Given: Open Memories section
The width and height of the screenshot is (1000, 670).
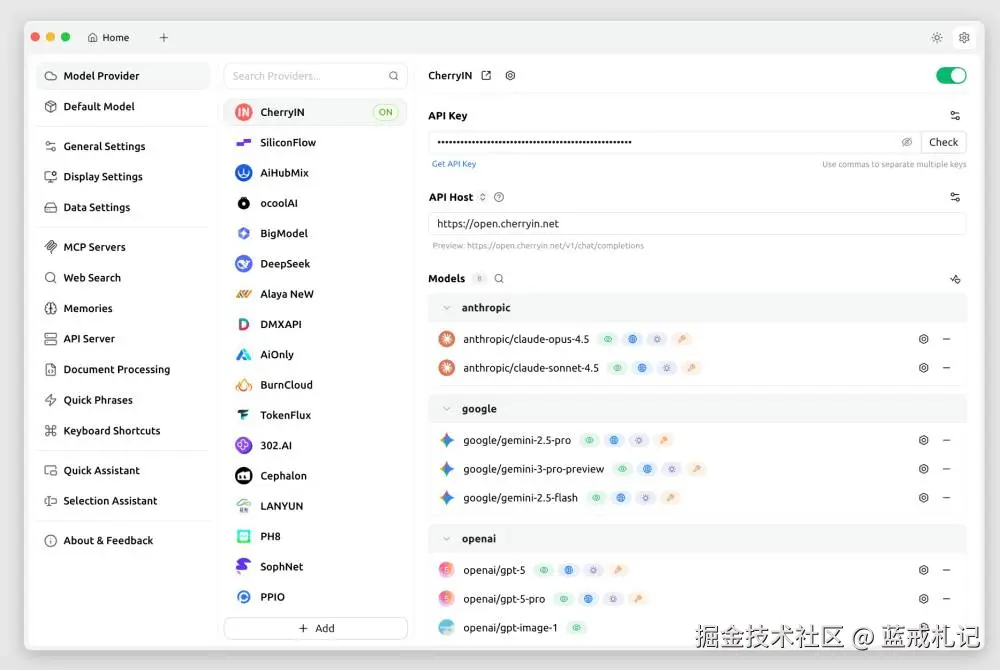Looking at the screenshot, I should click(x=123, y=308).
